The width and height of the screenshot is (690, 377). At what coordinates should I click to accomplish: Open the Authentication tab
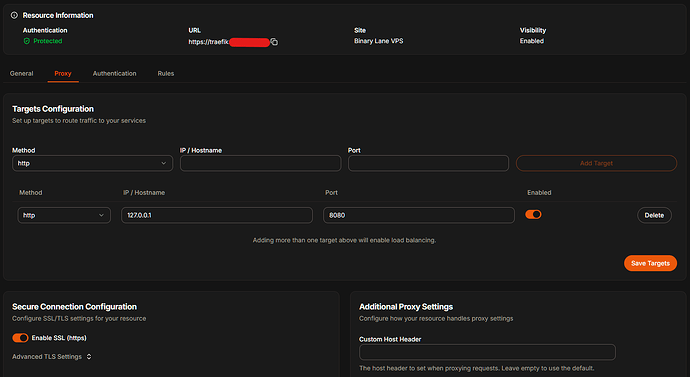coord(114,73)
